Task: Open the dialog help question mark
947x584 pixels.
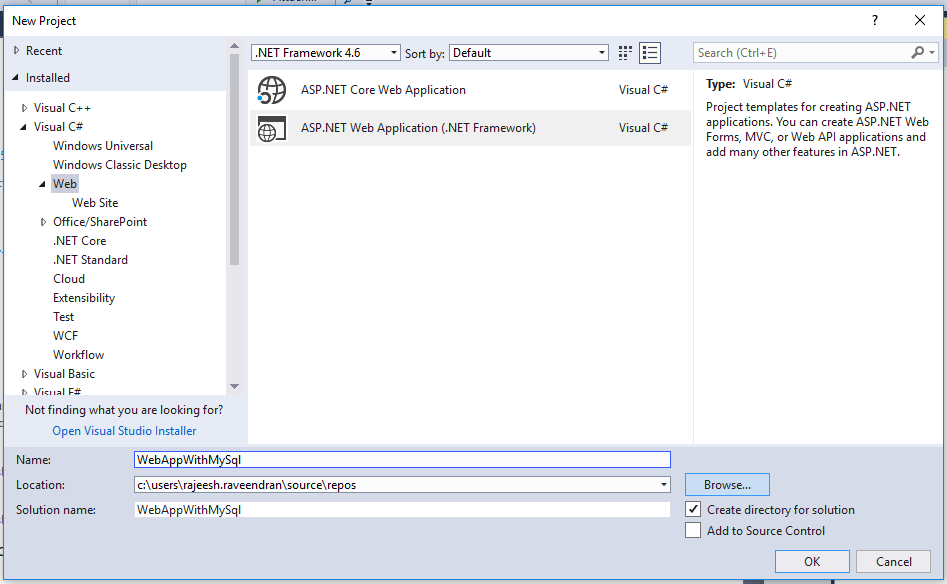Action: [874, 20]
